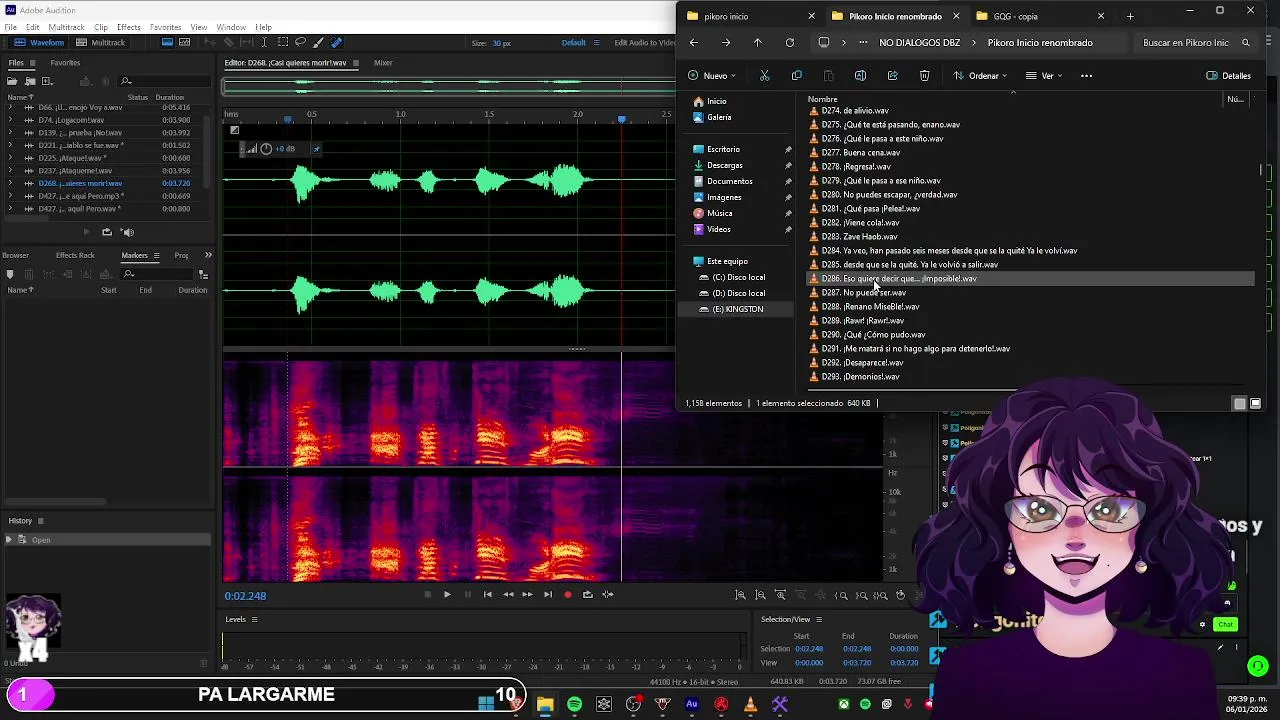Image resolution: width=1280 pixels, height=720 pixels.
Task: Click the Zoom In Amplitude icon
Action: pos(740,595)
